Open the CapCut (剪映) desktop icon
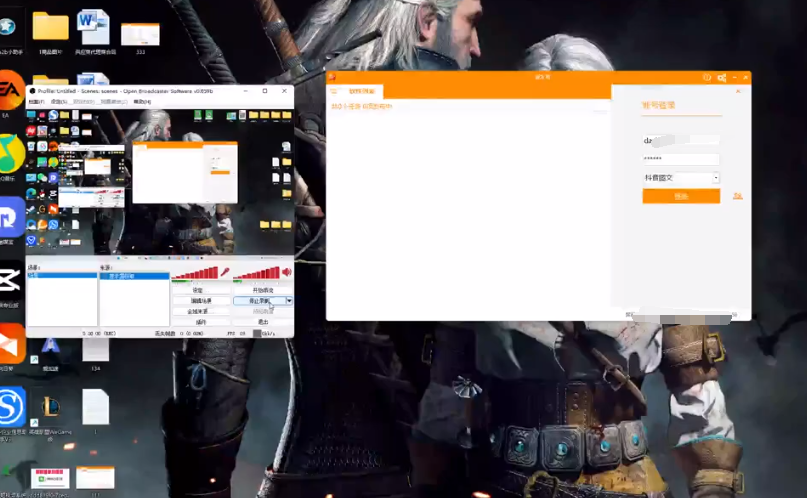This screenshot has width=807, height=498. click(x=10, y=281)
